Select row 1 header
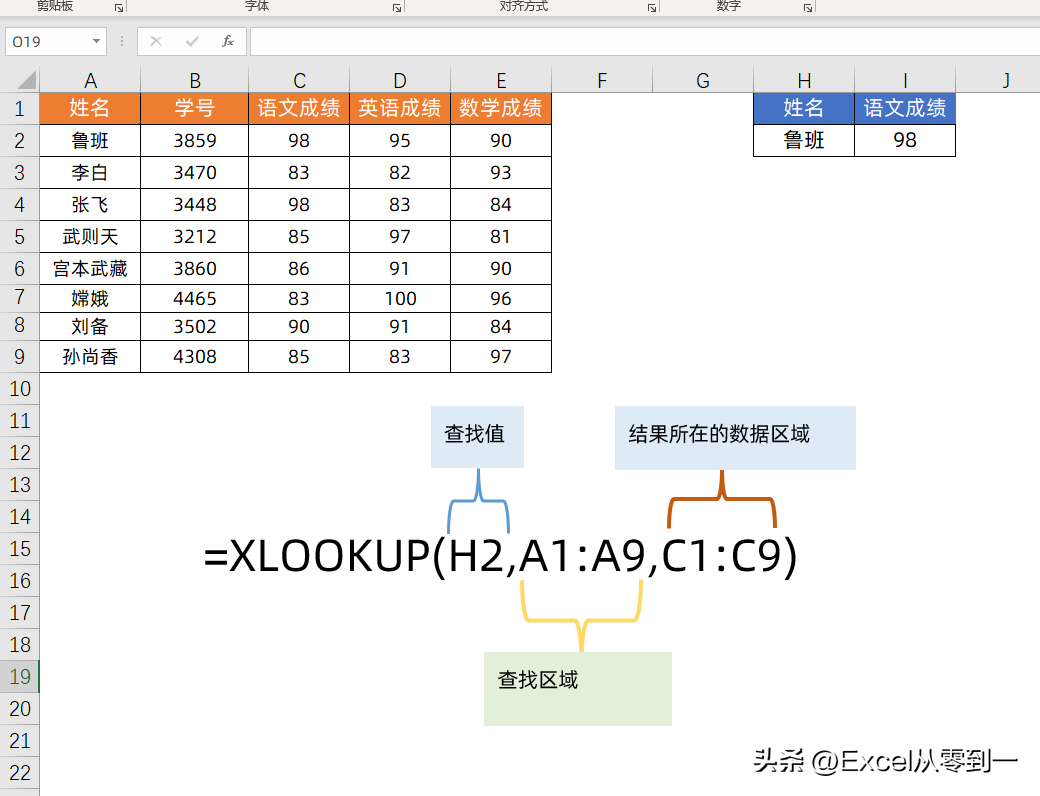The width and height of the screenshot is (1040, 796). pyautogui.click(x=19, y=108)
